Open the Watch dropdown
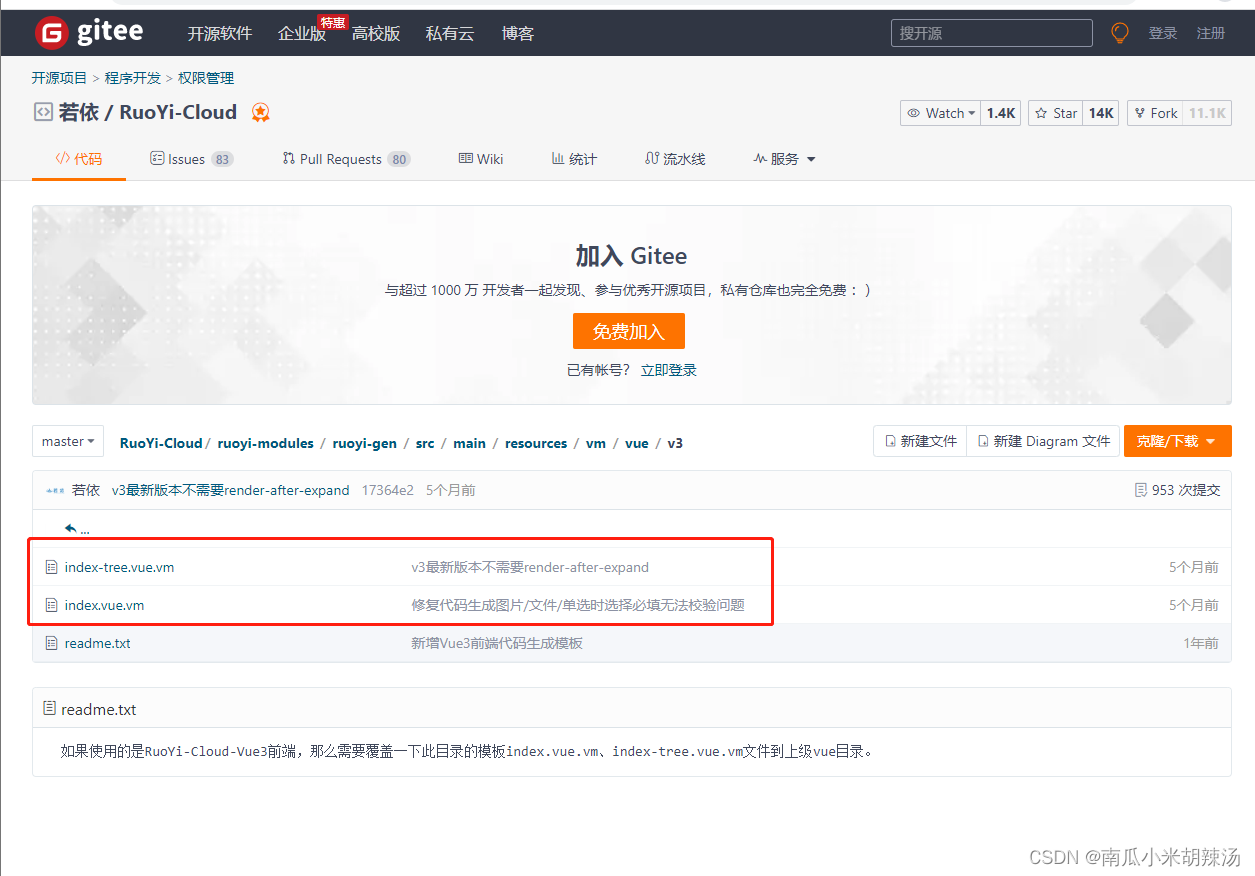This screenshot has width=1255, height=876. pos(941,113)
